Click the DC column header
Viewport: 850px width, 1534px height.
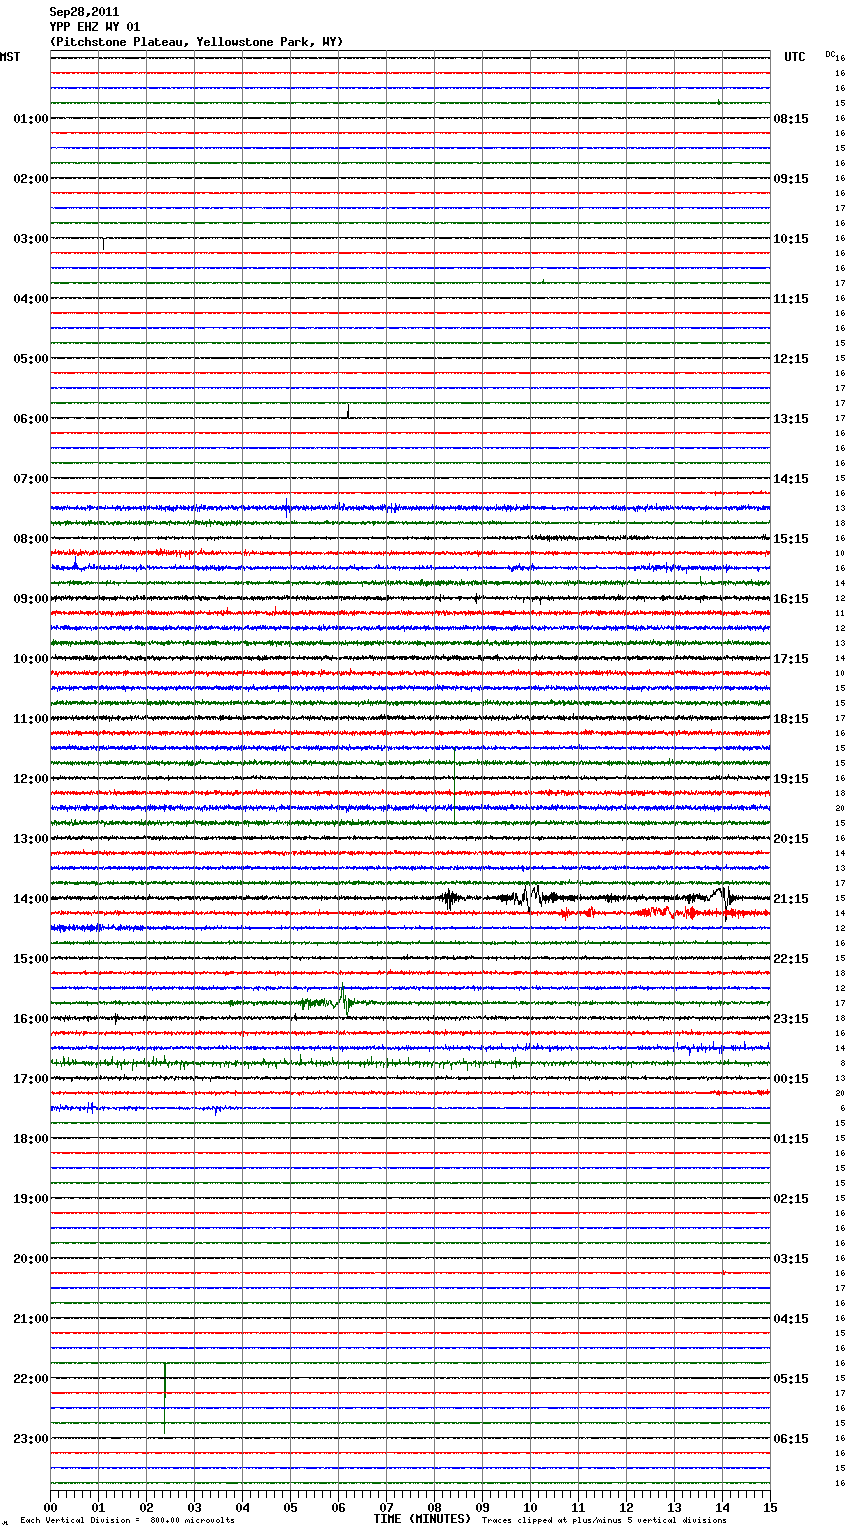point(830,54)
